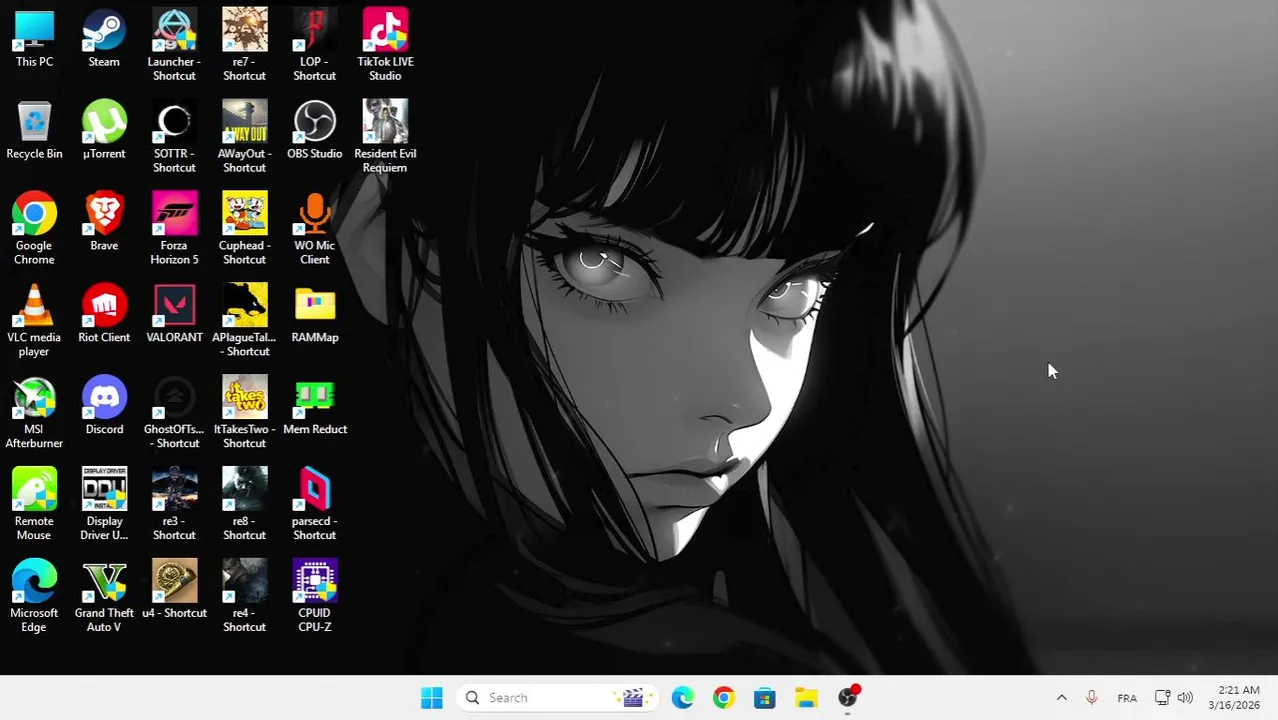Open OBS Studio from the taskbar
This screenshot has width=1278, height=720.
tap(848, 698)
